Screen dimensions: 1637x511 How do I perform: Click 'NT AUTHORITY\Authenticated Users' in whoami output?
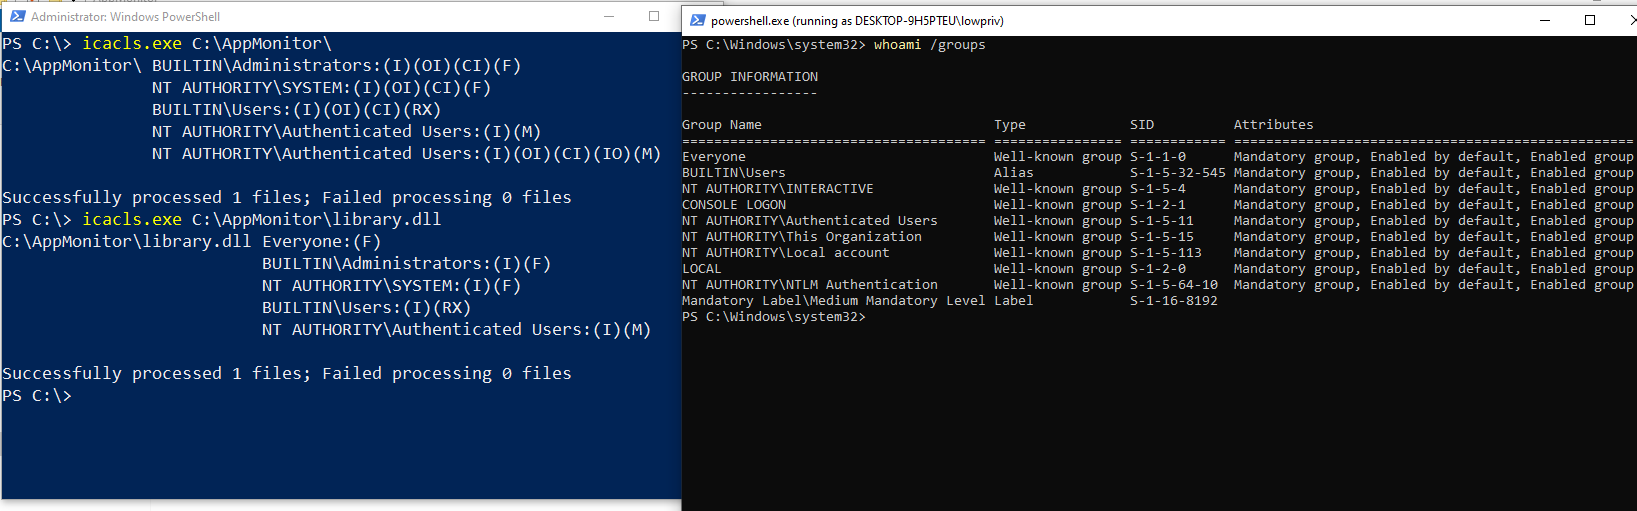tap(810, 221)
